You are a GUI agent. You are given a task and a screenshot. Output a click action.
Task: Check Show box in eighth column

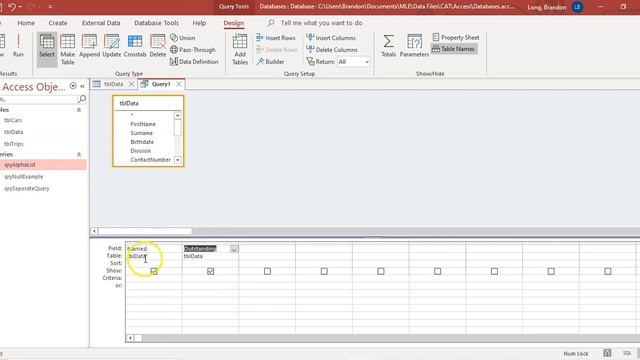click(551, 271)
